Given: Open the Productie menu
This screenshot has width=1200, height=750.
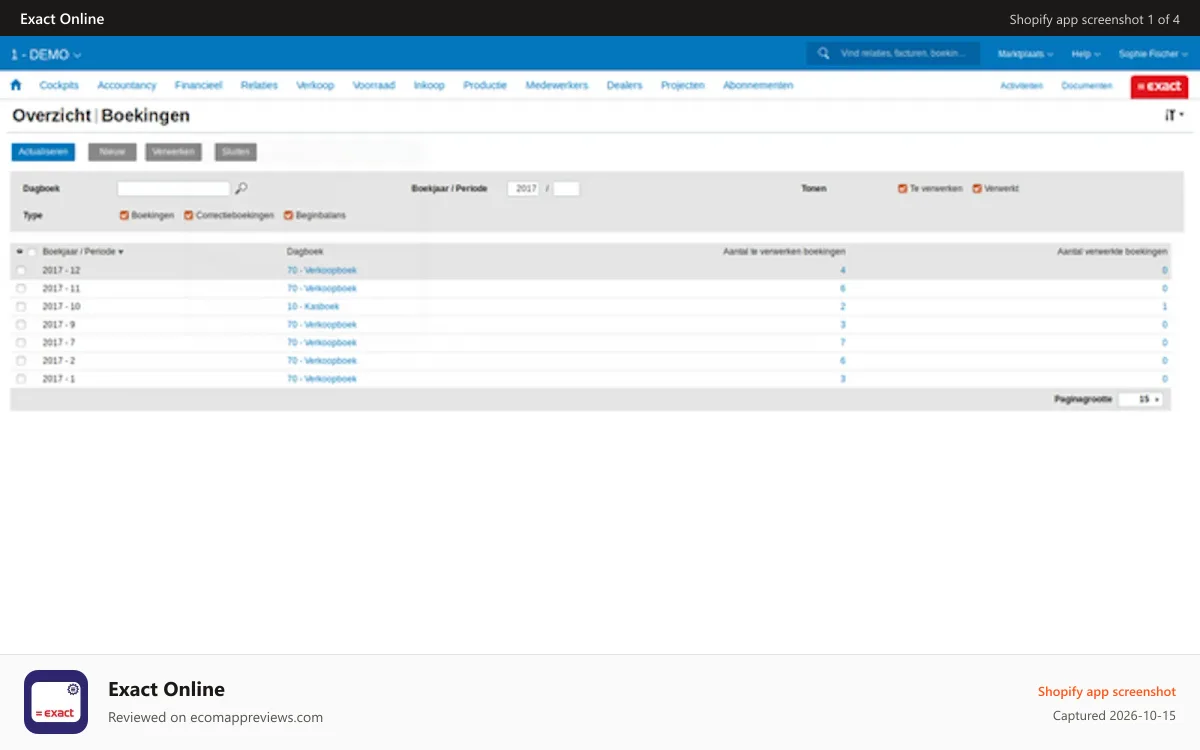Looking at the screenshot, I should coord(485,86).
